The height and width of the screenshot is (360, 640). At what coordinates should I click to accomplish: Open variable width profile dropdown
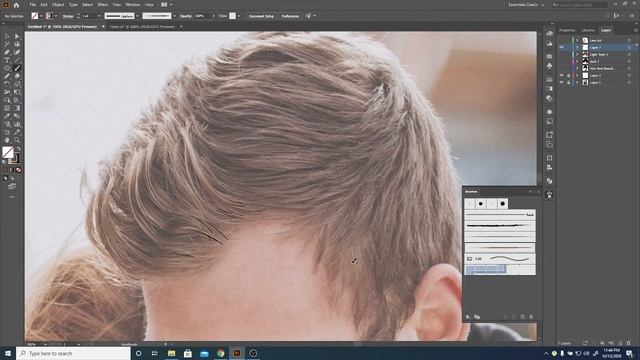coord(137,16)
